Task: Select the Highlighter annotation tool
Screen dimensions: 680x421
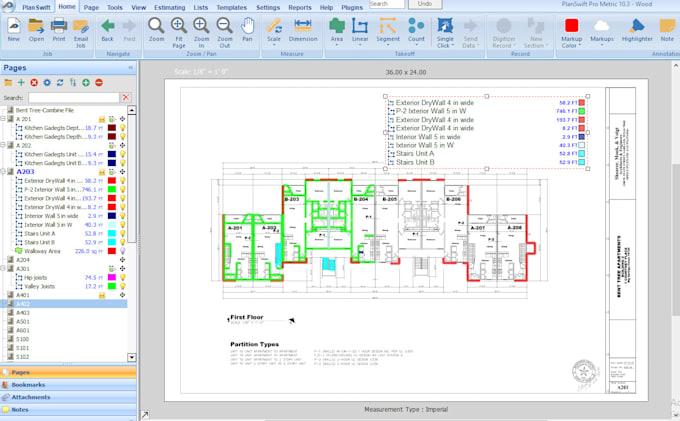Action: coord(637,30)
